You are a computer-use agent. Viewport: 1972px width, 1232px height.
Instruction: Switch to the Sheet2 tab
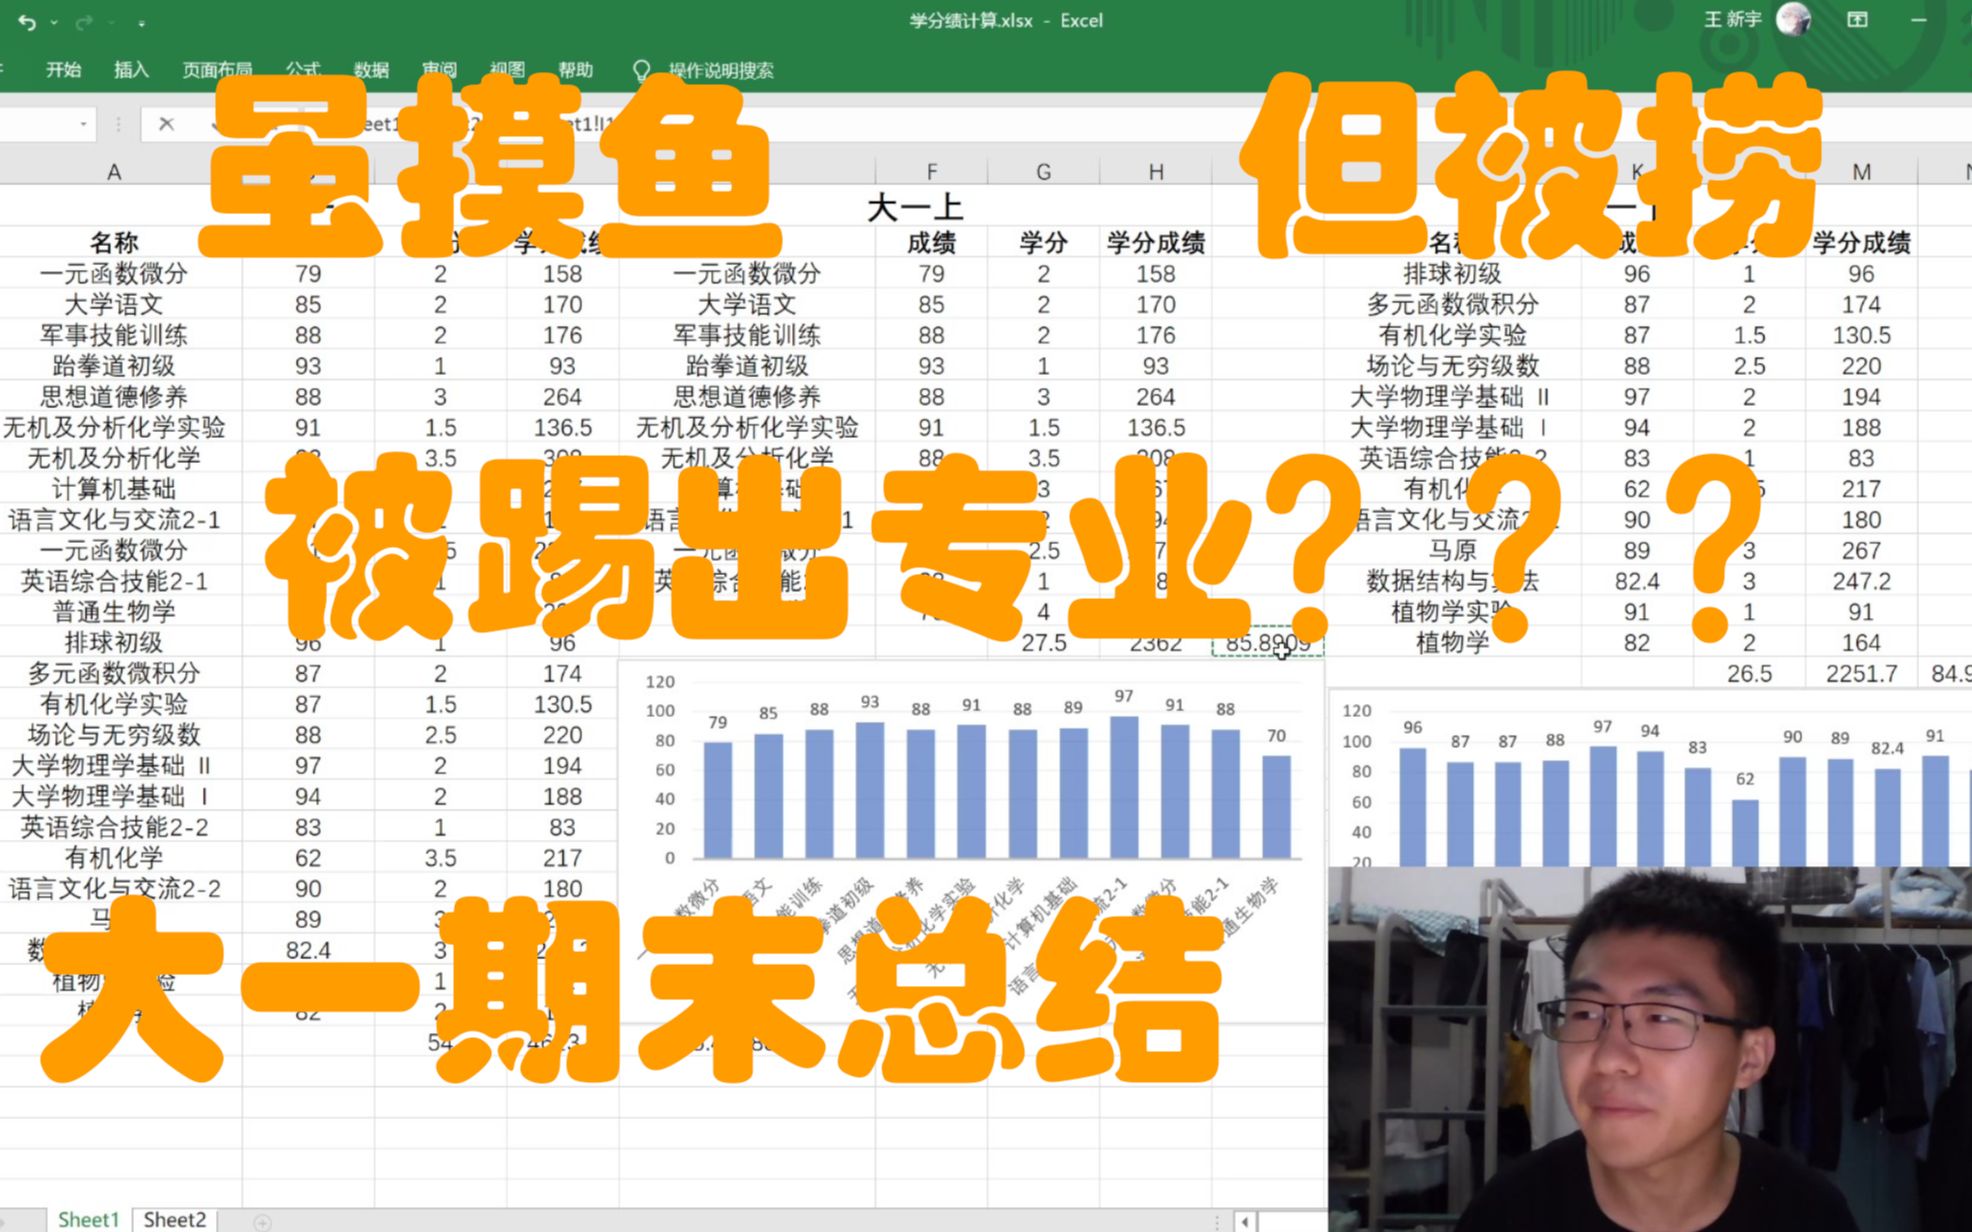coord(174,1219)
